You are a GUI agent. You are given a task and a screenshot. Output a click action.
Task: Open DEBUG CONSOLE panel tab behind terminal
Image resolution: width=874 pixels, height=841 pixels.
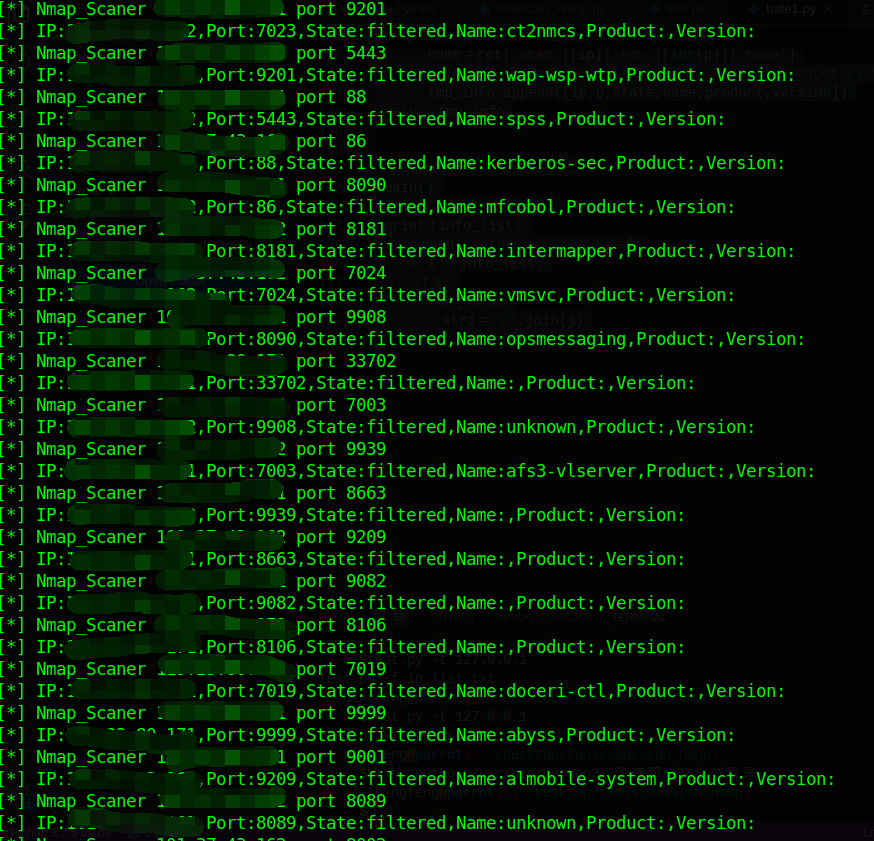point(543,618)
